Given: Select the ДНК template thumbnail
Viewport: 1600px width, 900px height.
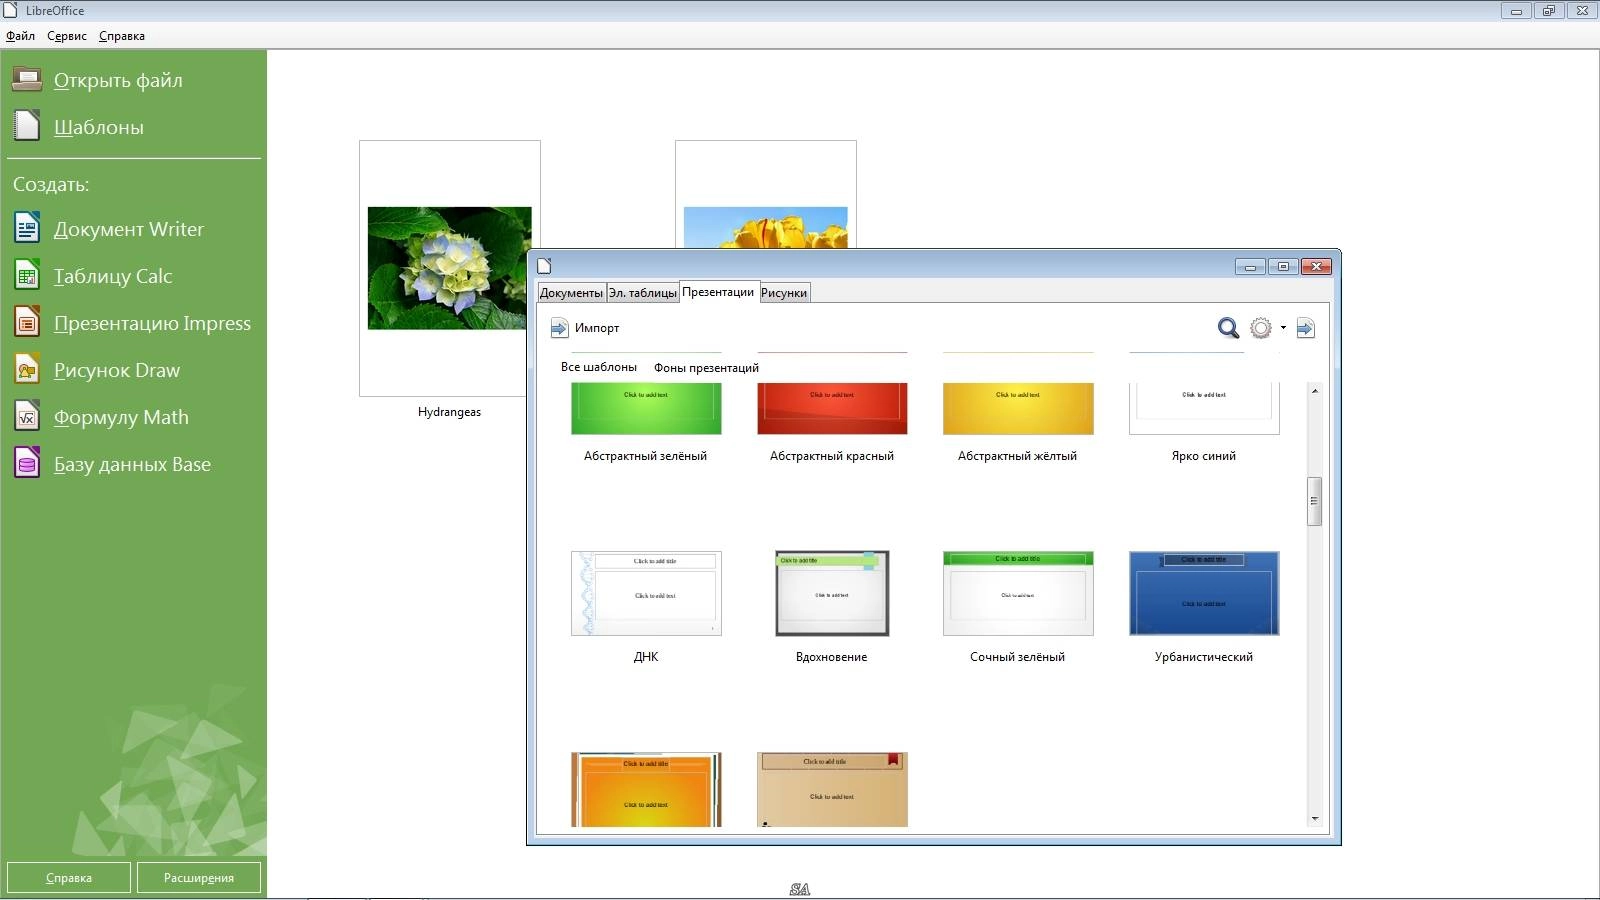Looking at the screenshot, I should [646, 593].
